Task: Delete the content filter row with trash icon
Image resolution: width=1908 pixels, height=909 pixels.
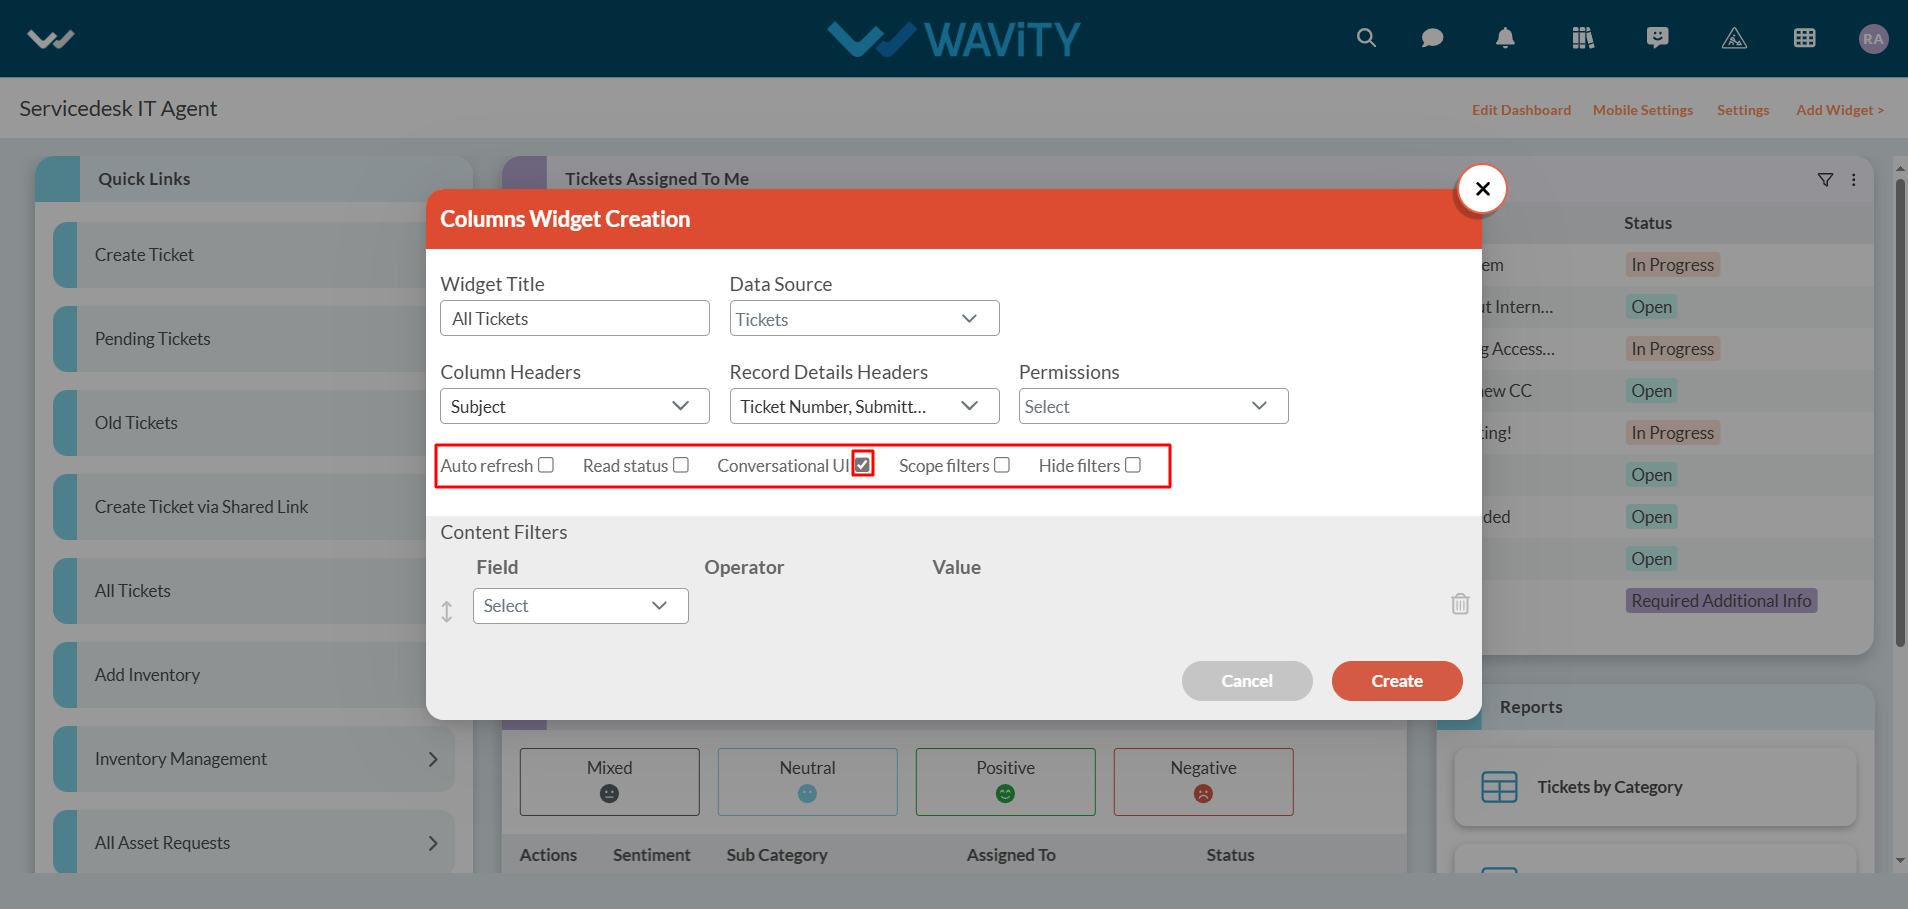Action: (x=1460, y=604)
